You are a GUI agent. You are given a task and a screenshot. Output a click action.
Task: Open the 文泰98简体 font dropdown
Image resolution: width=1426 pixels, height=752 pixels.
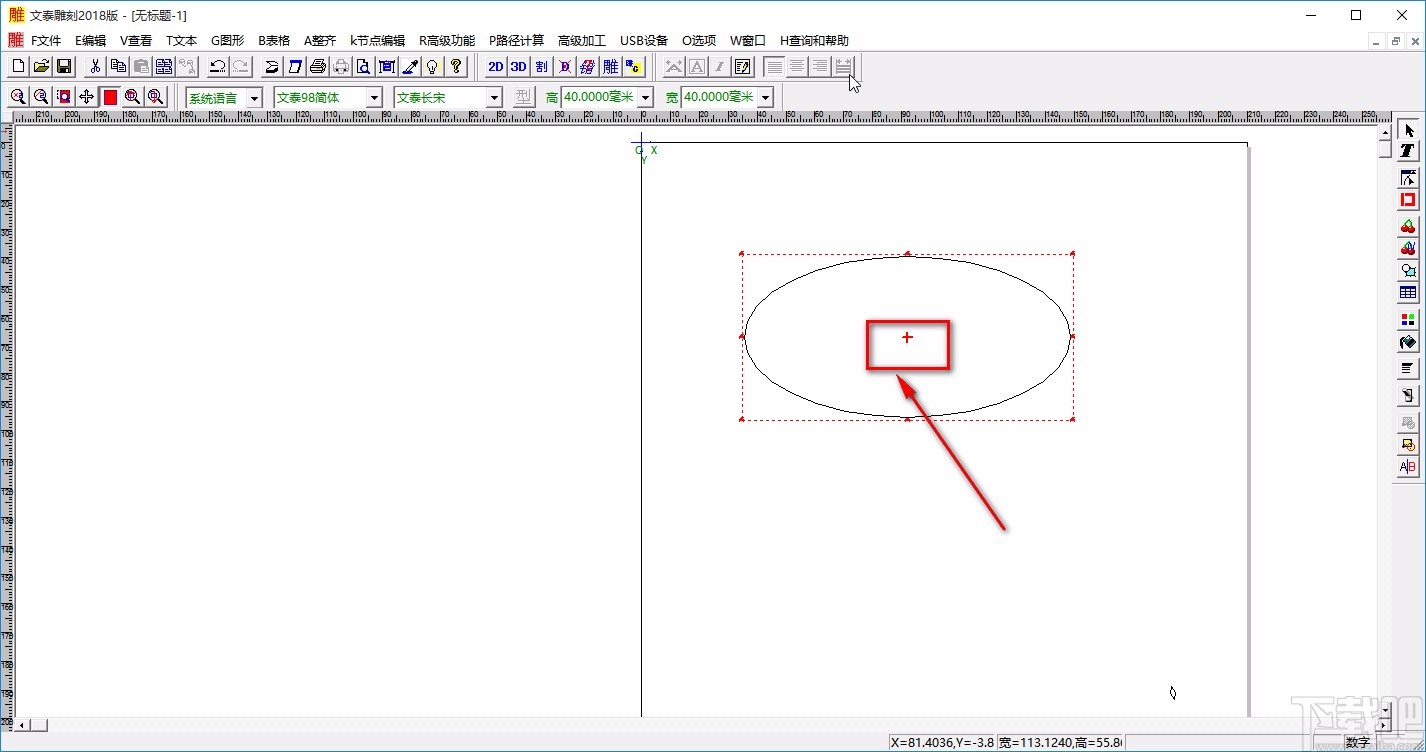[x=375, y=97]
